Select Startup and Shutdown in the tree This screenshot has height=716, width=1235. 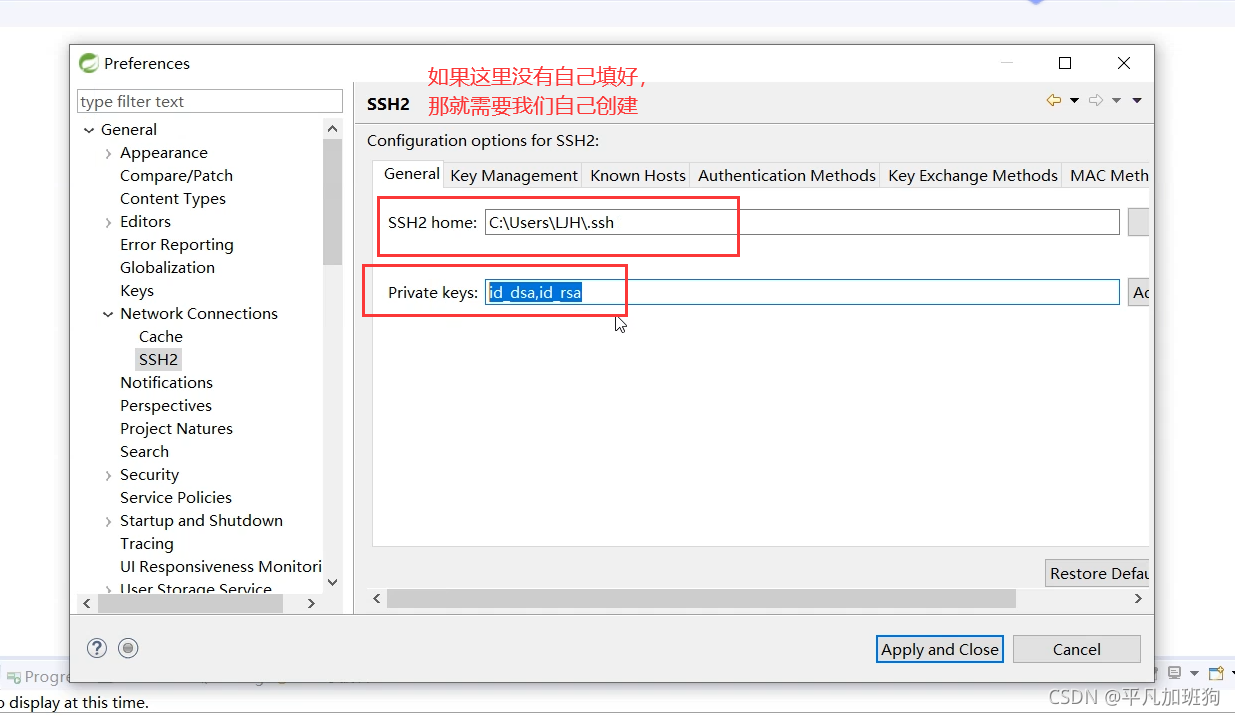coord(201,521)
